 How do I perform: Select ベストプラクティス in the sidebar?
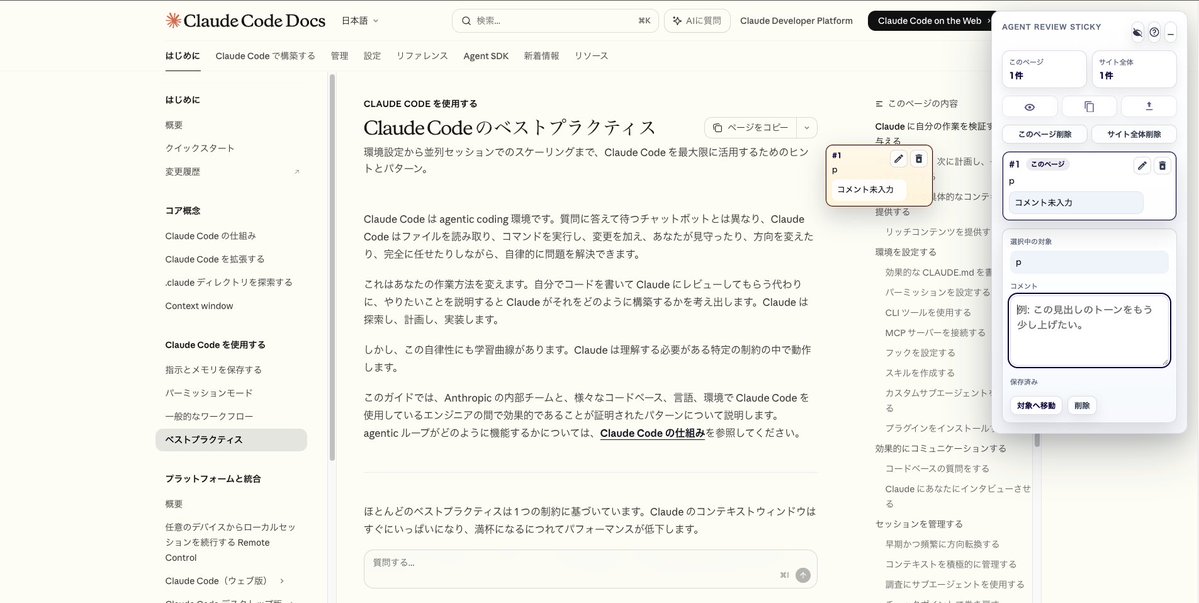coord(231,439)
